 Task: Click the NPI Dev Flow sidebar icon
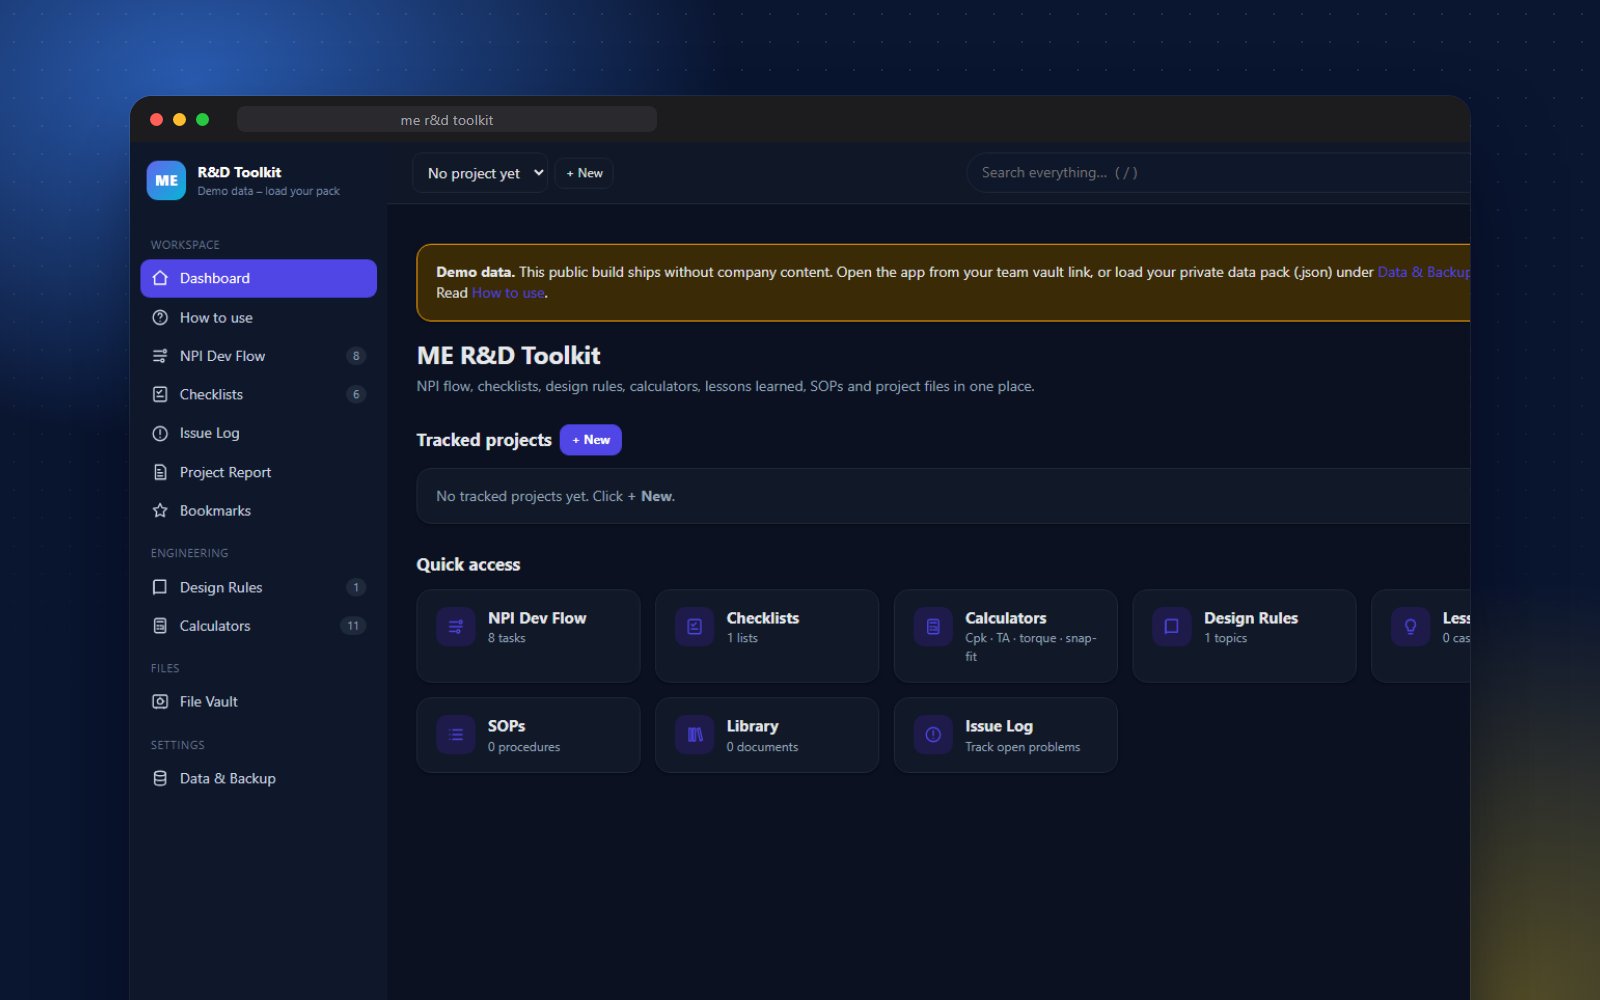pyautogui.click(x=160, y=356)
